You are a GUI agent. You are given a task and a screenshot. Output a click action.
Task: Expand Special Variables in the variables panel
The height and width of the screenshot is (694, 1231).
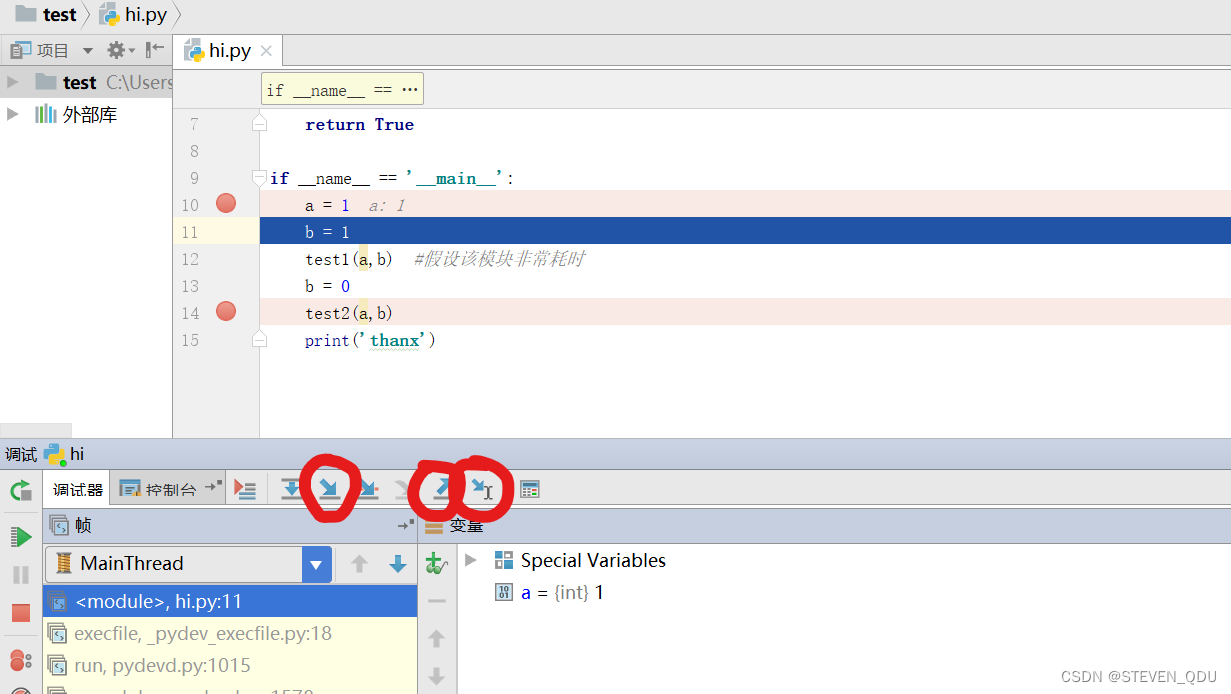470,560
